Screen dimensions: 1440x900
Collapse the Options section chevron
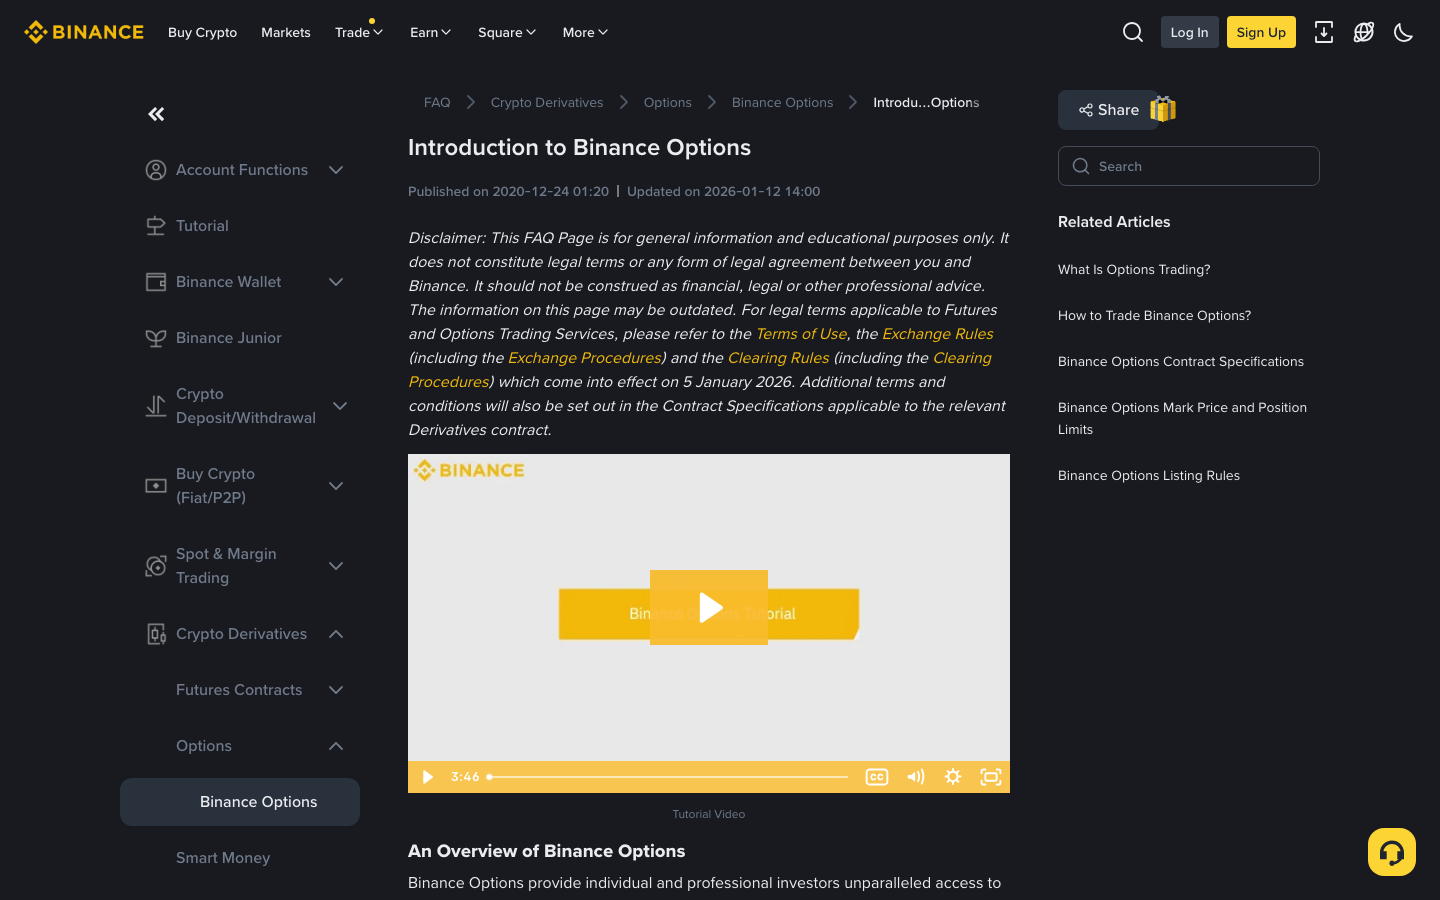pos(336,745)
